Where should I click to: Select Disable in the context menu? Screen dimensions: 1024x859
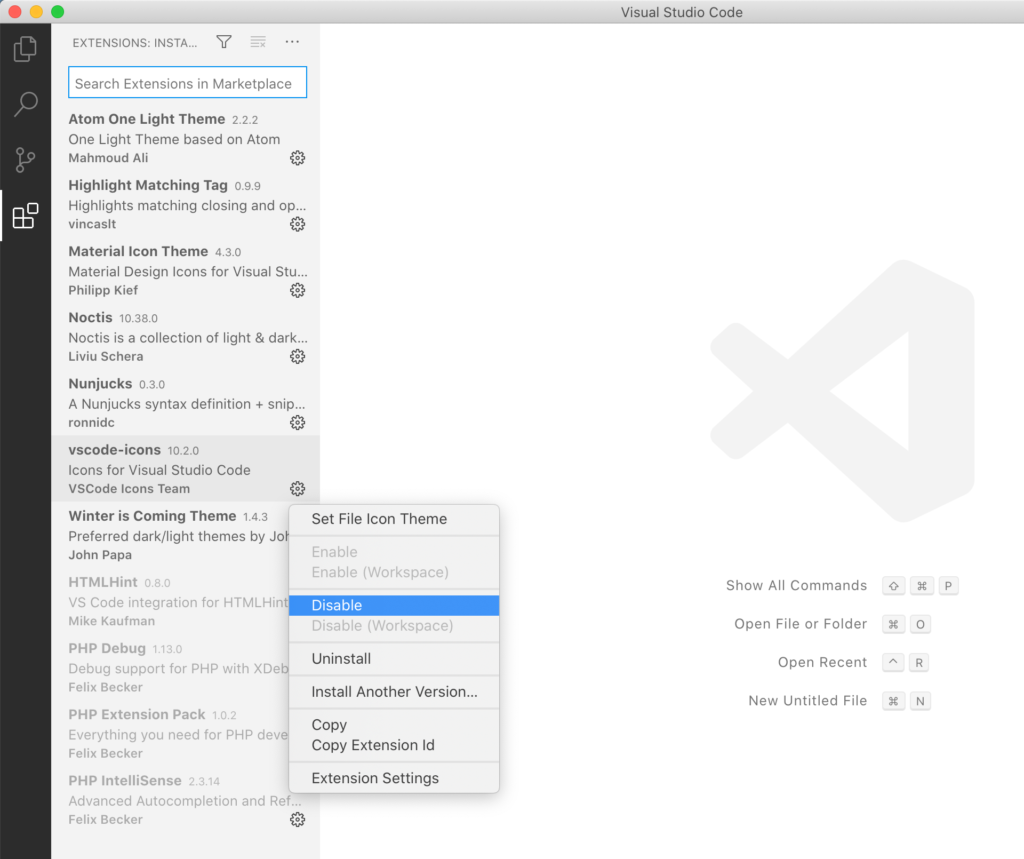point(394,605)
